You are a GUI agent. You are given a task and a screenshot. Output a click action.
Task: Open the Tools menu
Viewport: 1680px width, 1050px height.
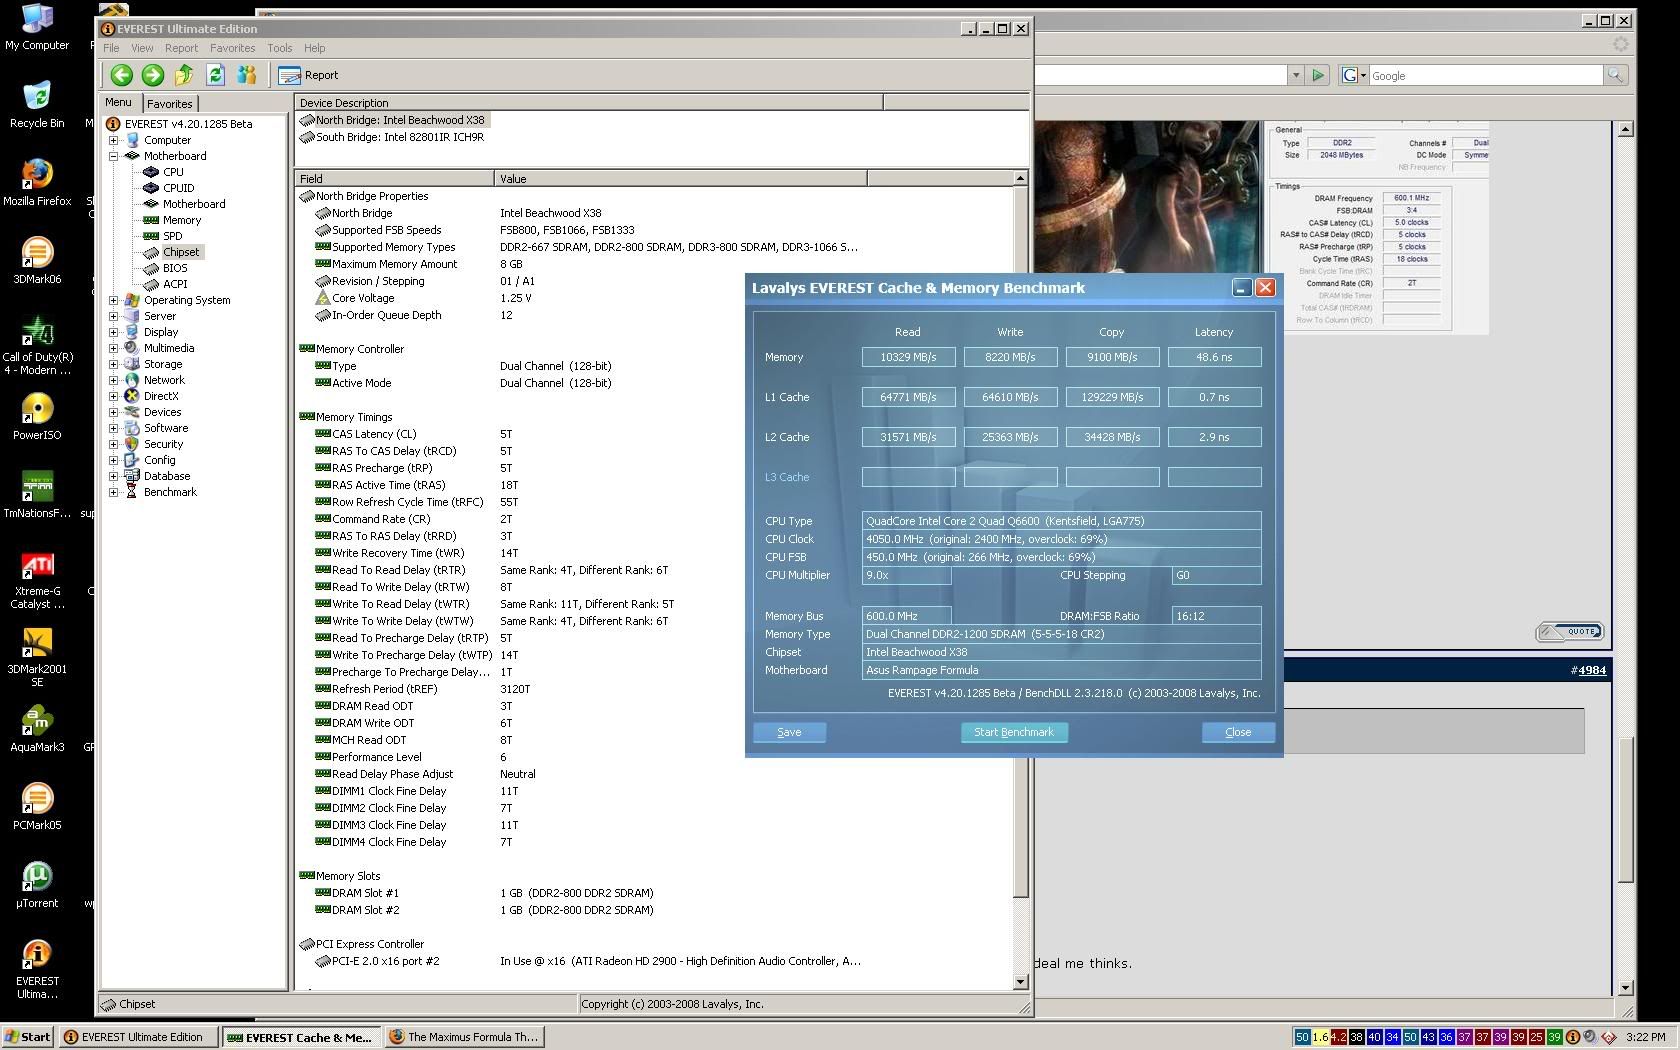[279, 48]
